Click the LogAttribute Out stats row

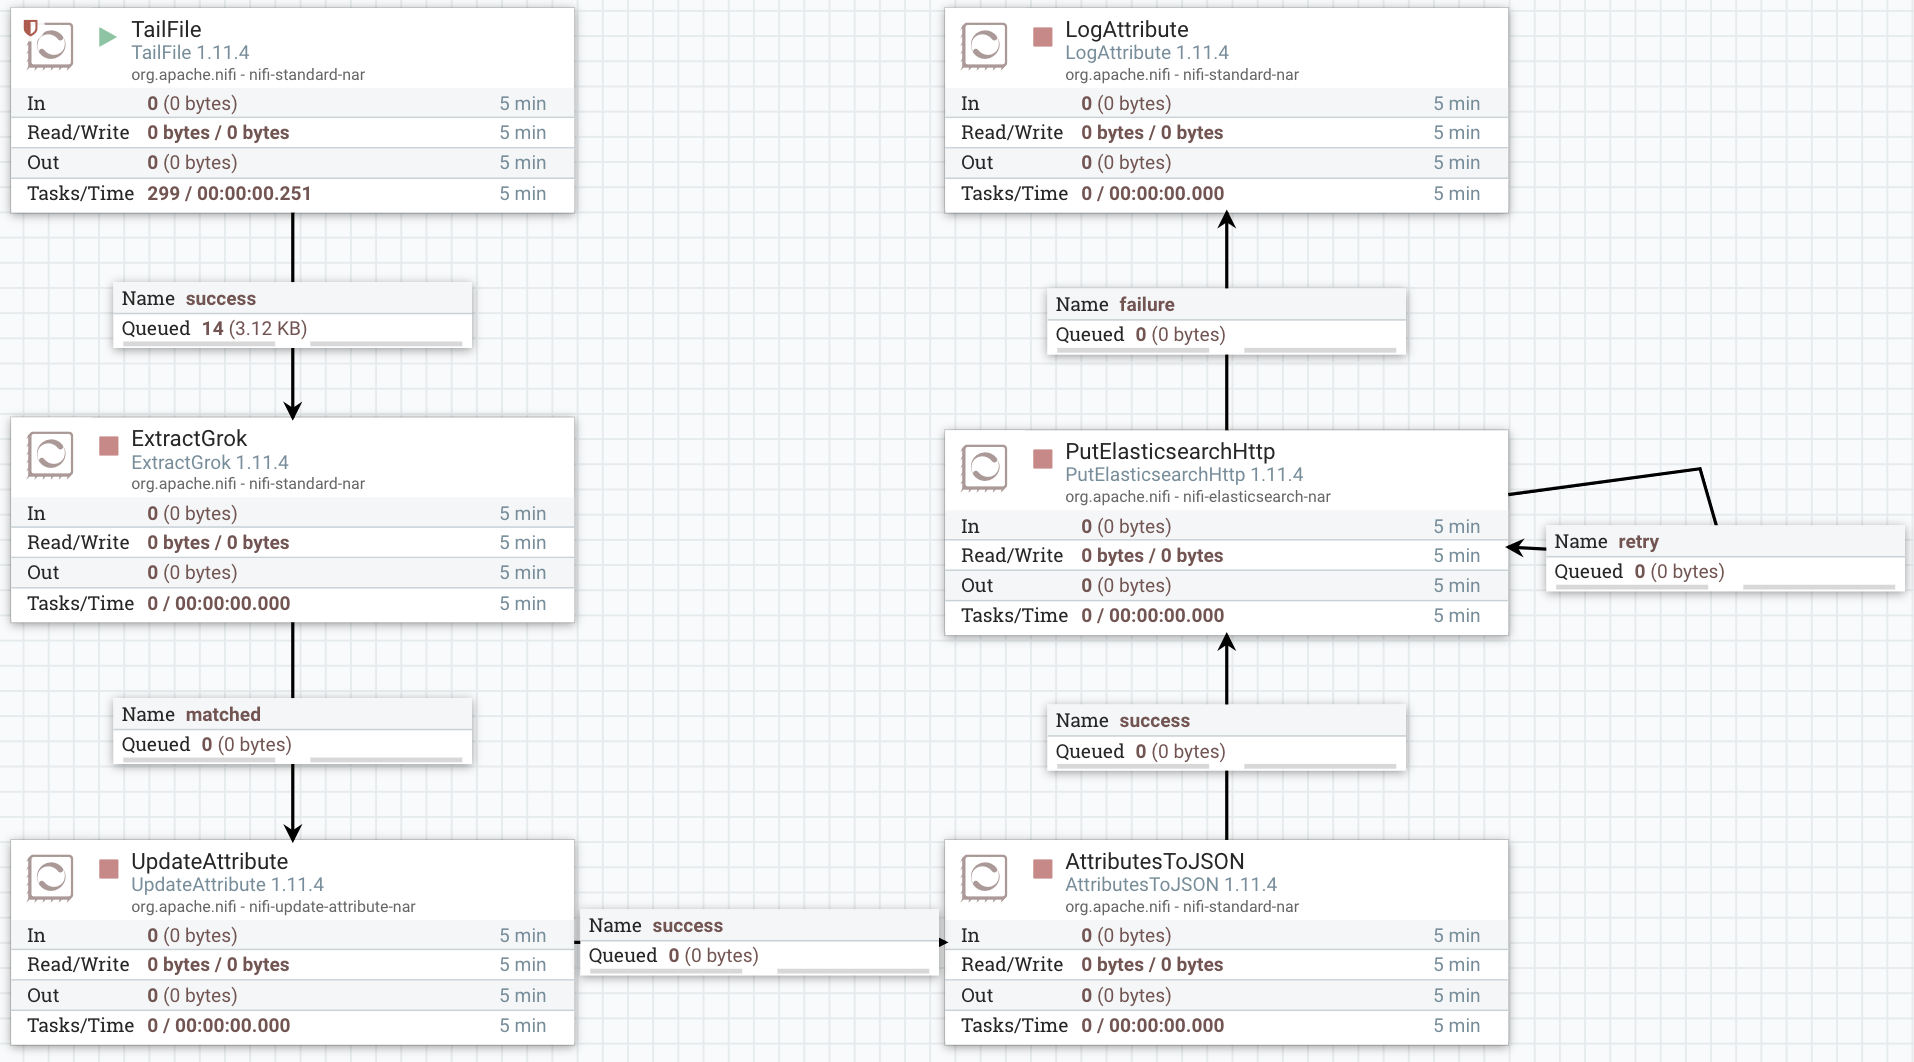click(x=1226, y=163)
